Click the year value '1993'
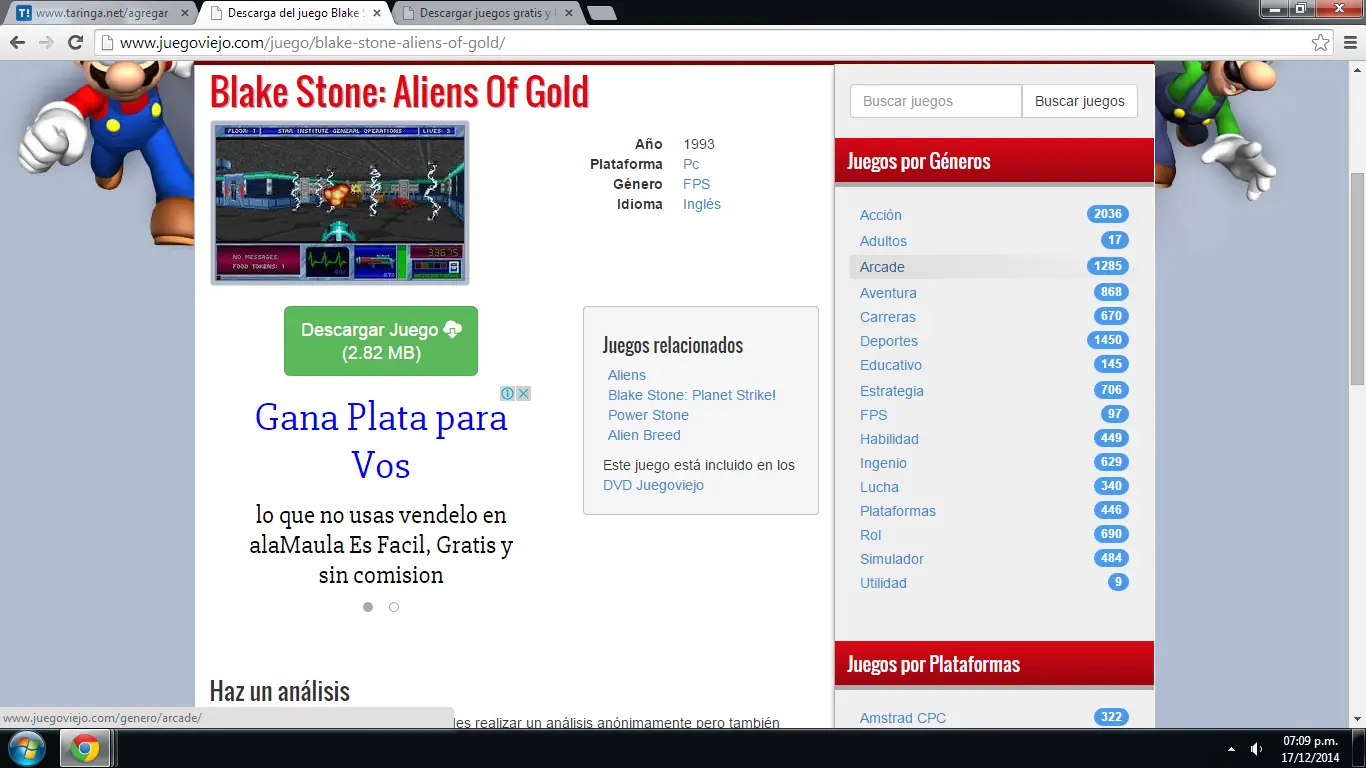The height and width of the screenshot is (768, 1366). pos(699,144)
